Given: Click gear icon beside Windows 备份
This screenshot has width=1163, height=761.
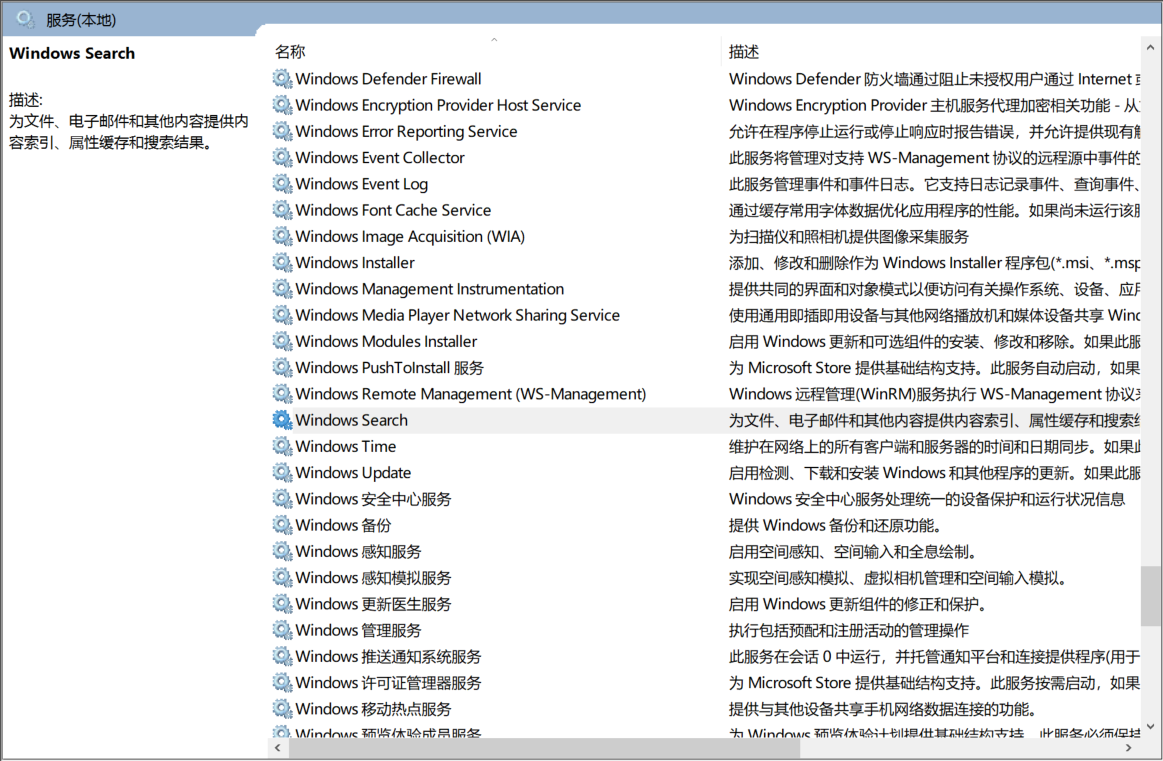Looking at the screenshot, I should tap(282, 524).
